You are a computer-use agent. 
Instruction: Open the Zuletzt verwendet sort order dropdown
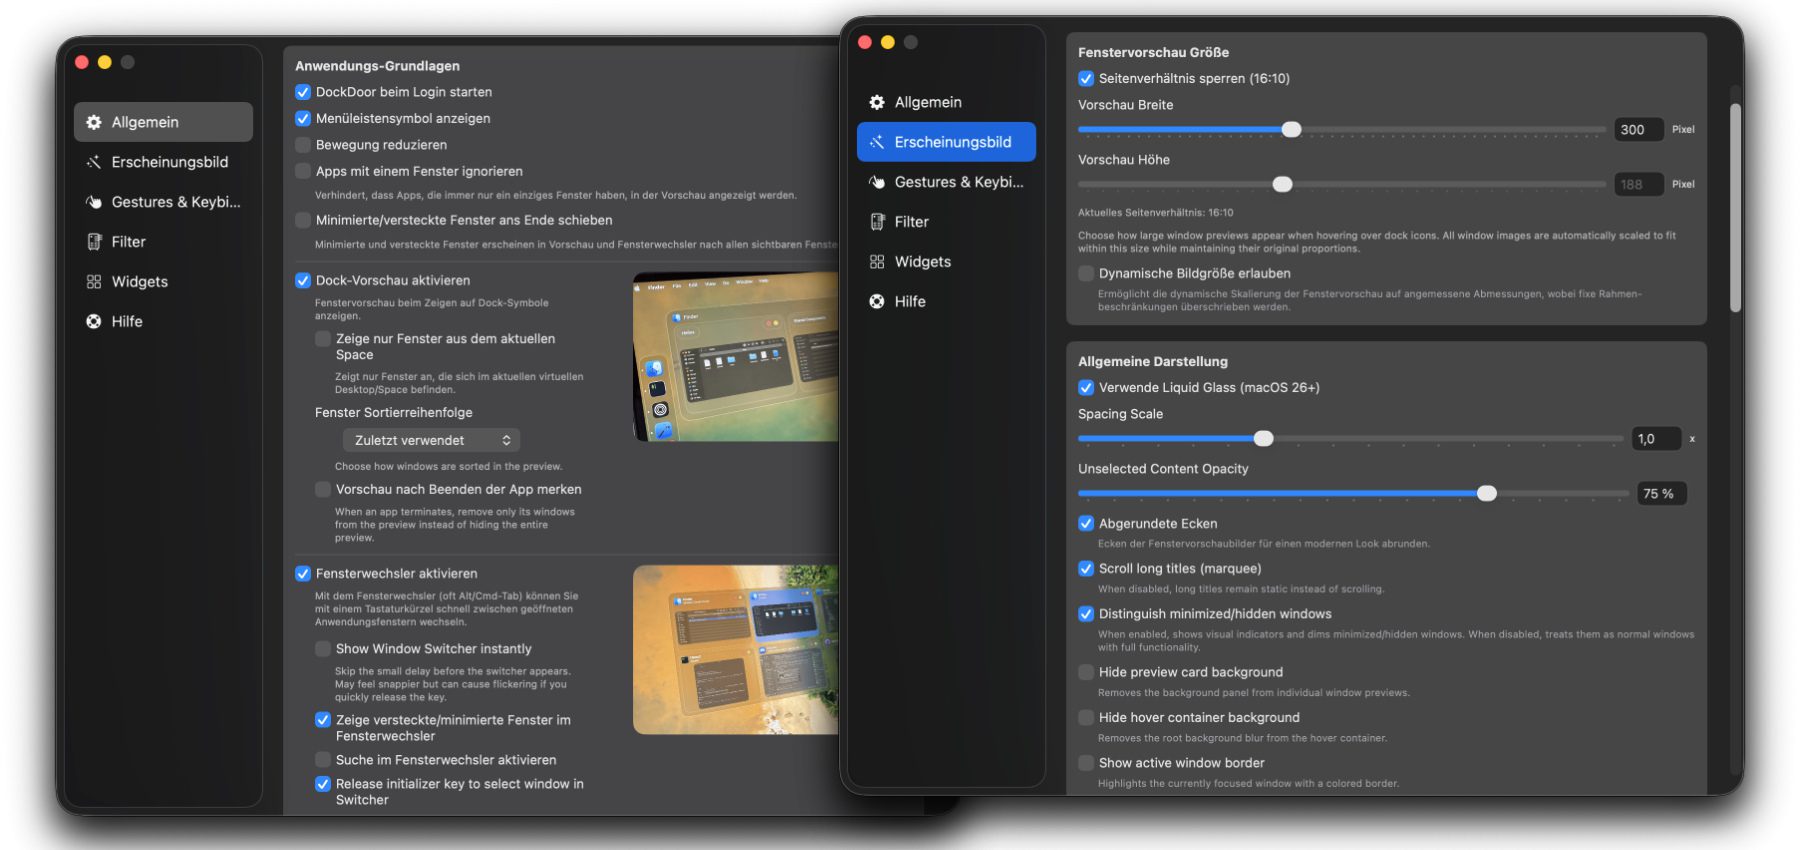pos(430,441)
